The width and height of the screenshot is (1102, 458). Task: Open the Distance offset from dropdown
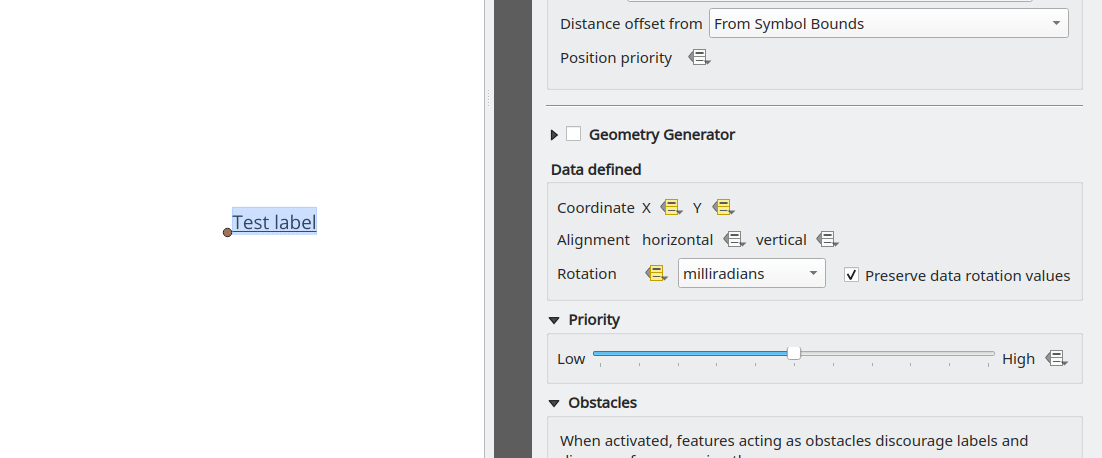pyautogui.click(x=888, y=24)
